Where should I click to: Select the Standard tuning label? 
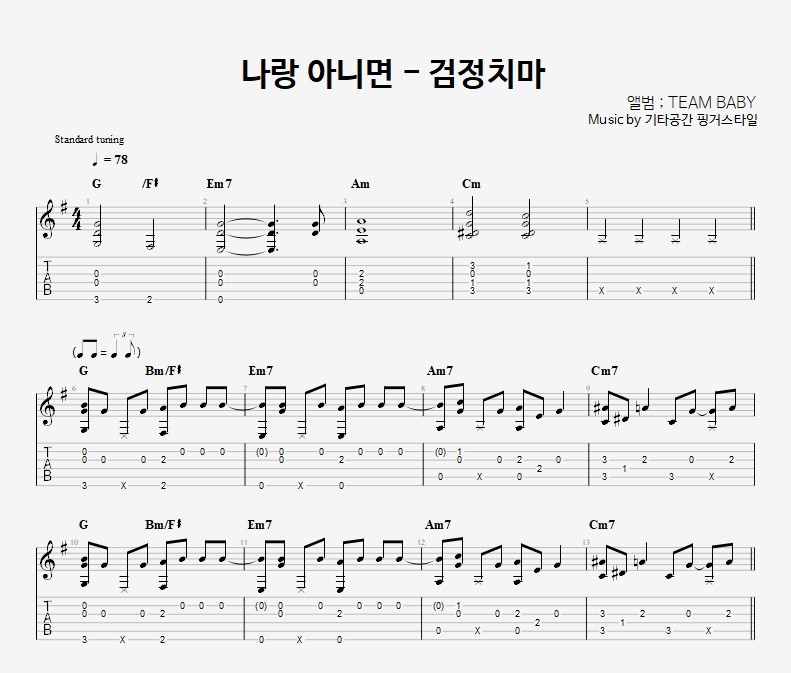tap(89, 139)
